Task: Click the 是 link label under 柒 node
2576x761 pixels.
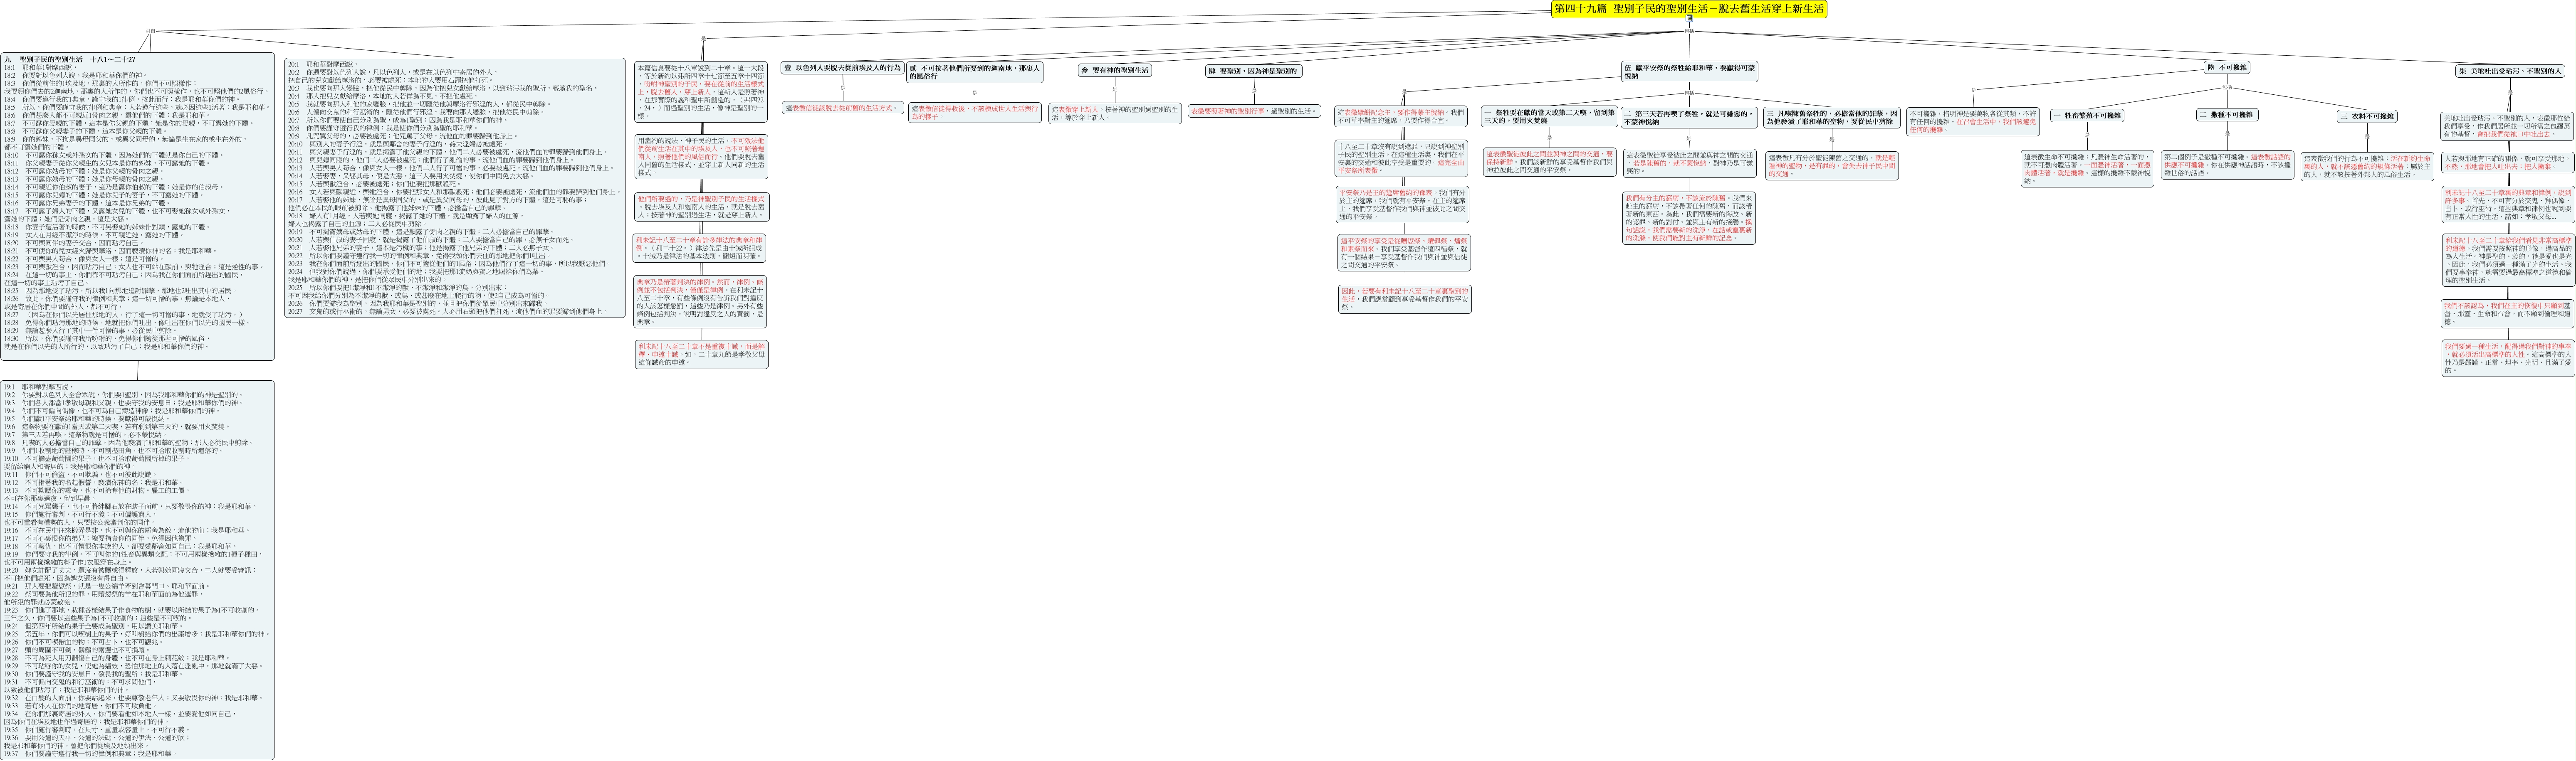Action: [x=2510, y=93]
